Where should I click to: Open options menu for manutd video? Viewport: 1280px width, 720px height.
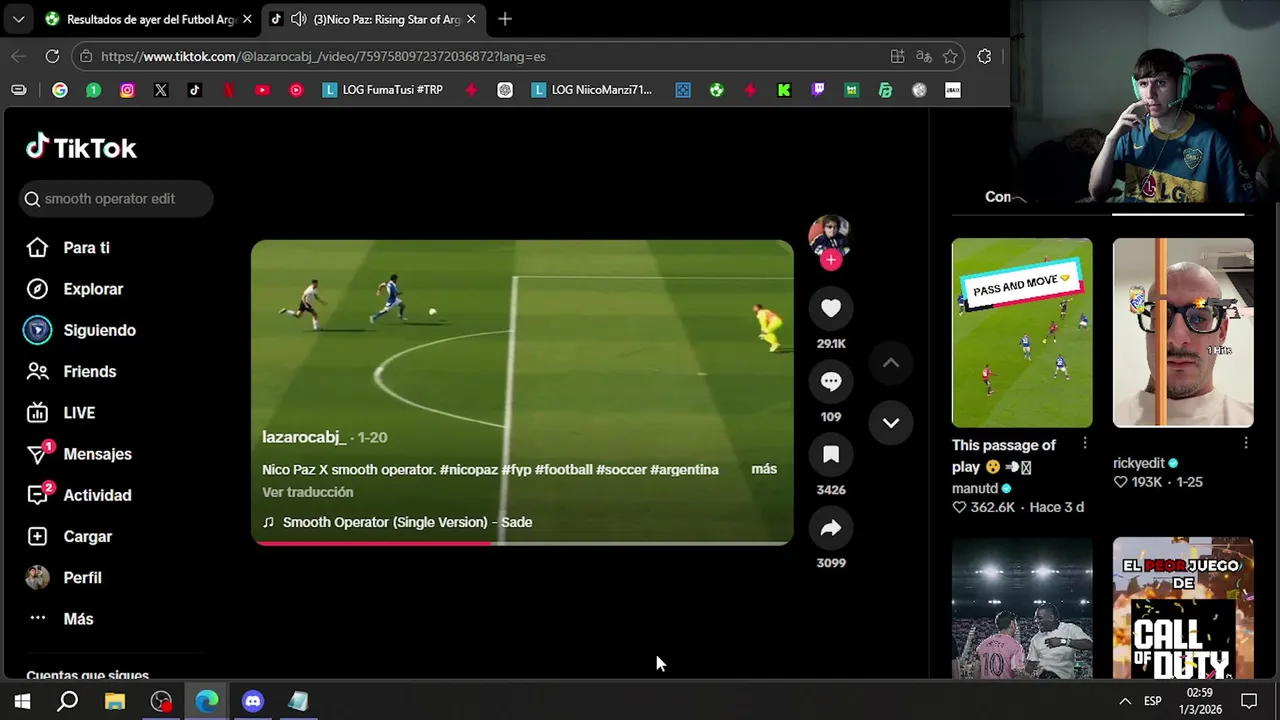pos(1085,444)
